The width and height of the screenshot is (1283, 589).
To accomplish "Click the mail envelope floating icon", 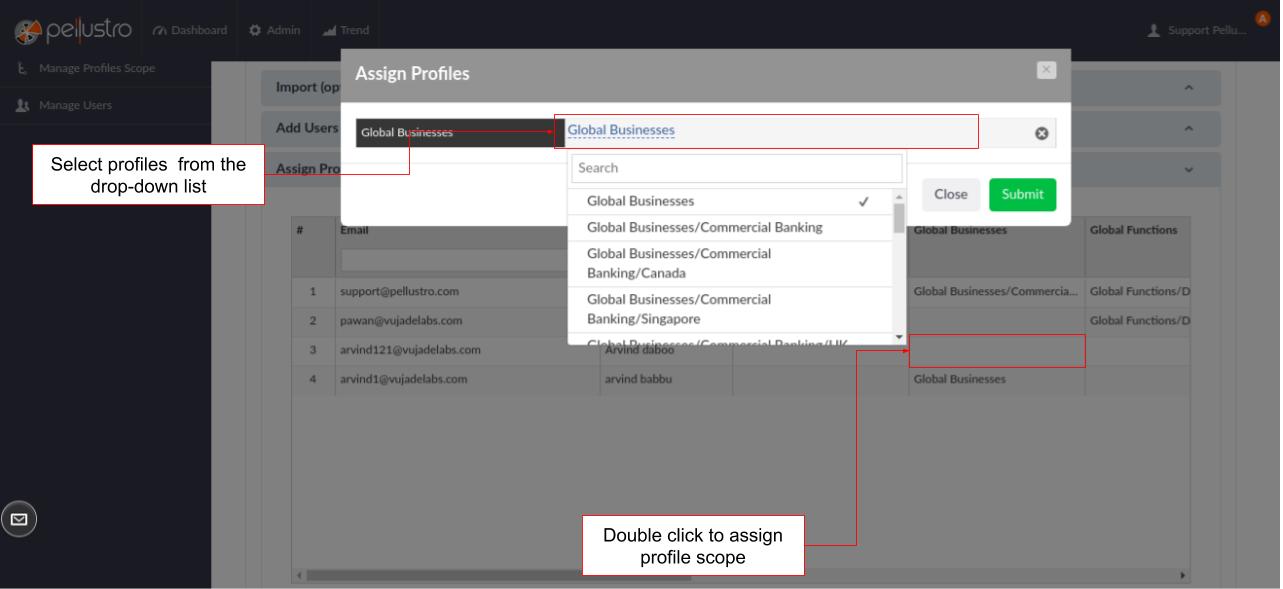I will tap(20, 519).
